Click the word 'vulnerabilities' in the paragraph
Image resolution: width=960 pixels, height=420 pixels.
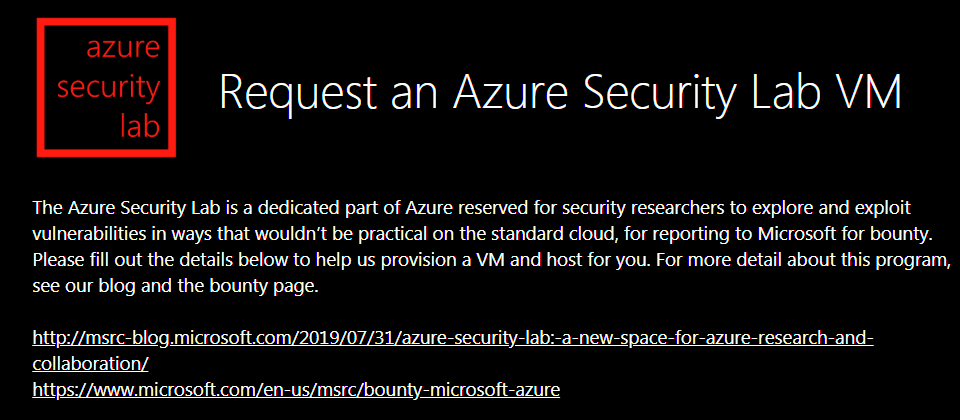click(x=90, y=234)
